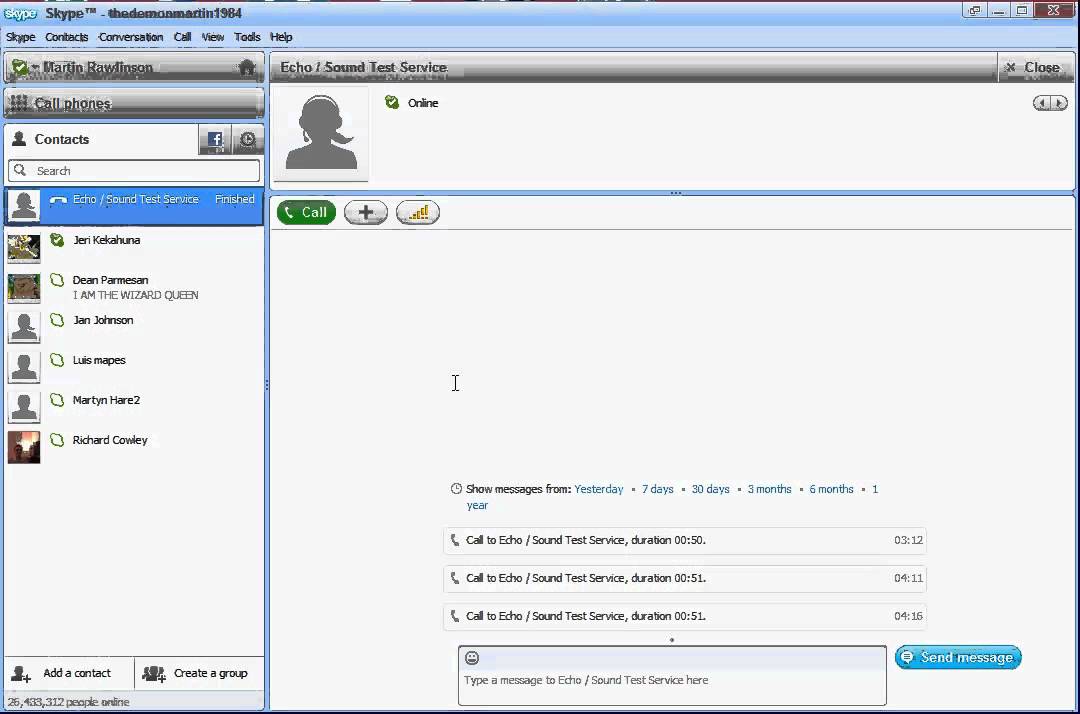The image size is (1080, 714).
Task: Select Echo / Sound Test Service contact
Action: [134, 206]
